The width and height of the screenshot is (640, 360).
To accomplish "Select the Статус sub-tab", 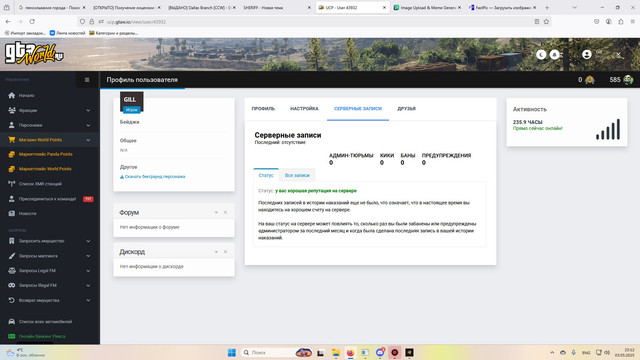I will pos(266,176).
